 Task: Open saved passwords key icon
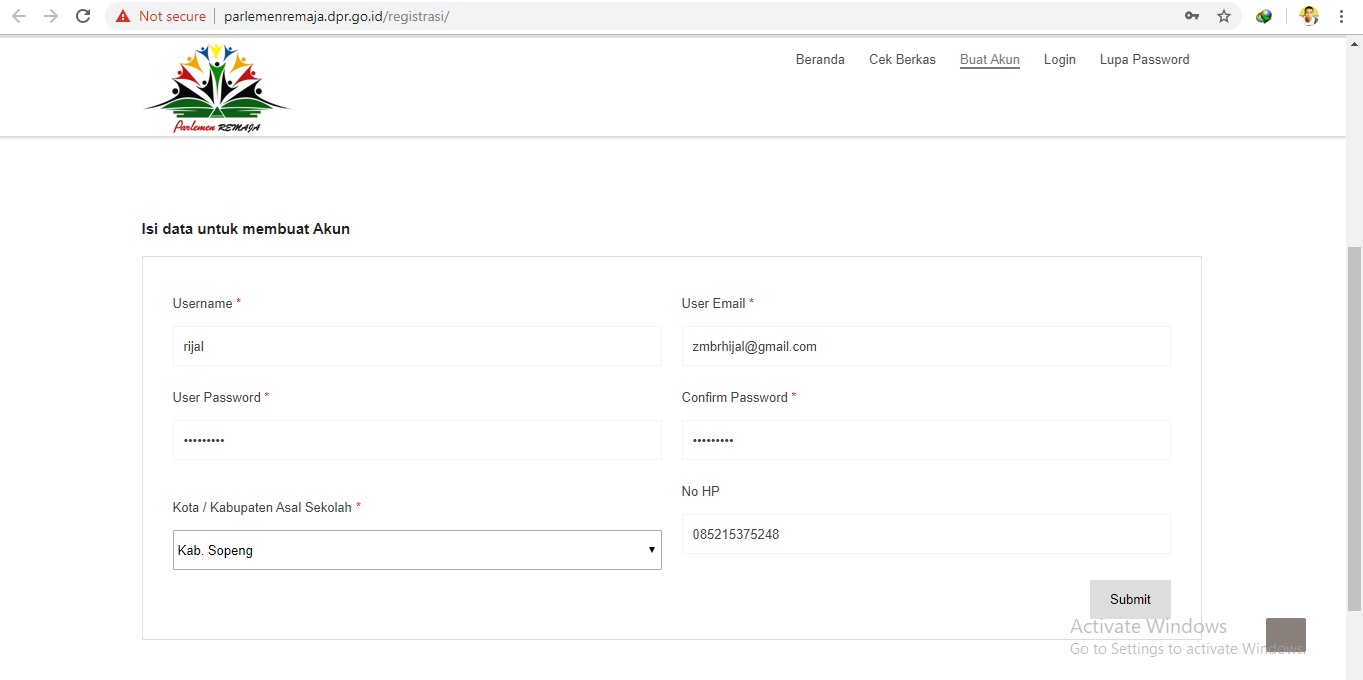click(1191, 16)
